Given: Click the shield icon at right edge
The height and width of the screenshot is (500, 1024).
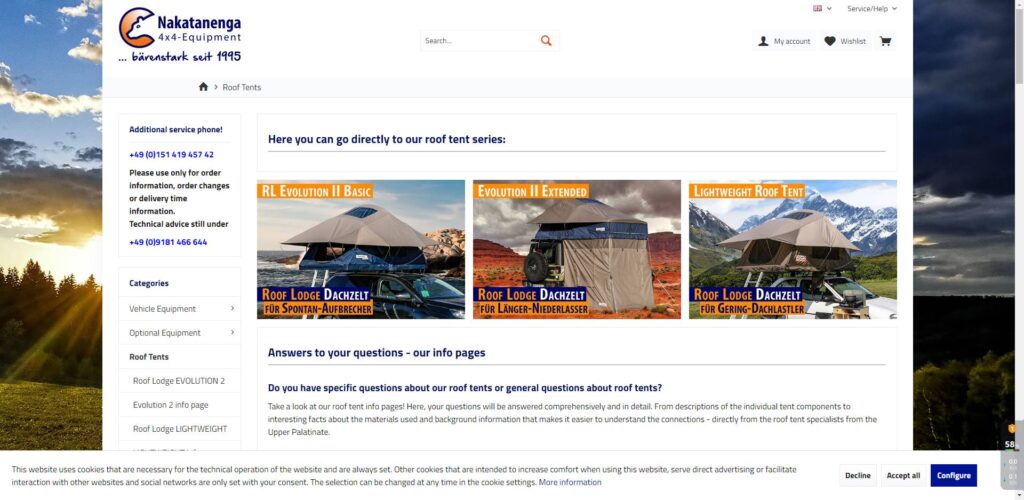Looking at the screenshot, I should pyautogui.click(x=1012, y=429).
